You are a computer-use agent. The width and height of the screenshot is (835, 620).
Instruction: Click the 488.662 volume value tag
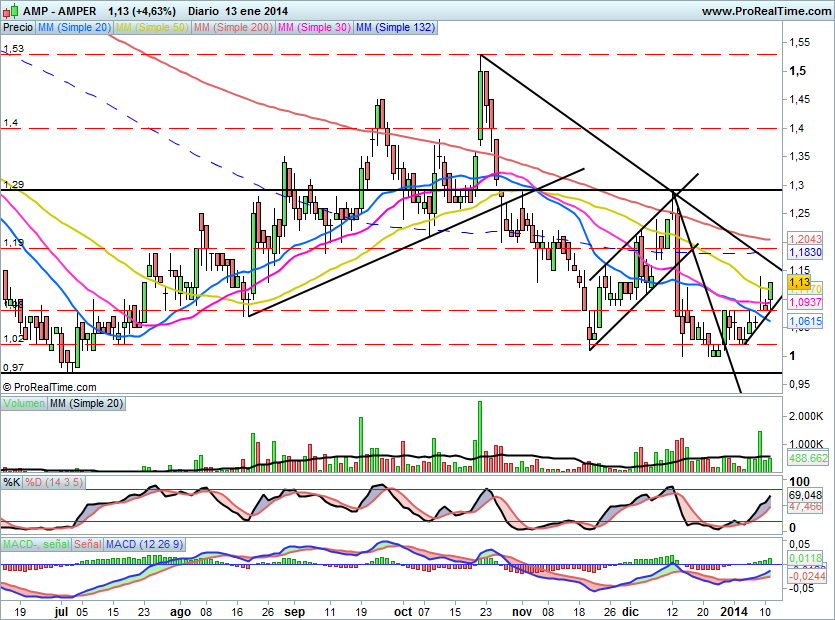click(808, 458)
